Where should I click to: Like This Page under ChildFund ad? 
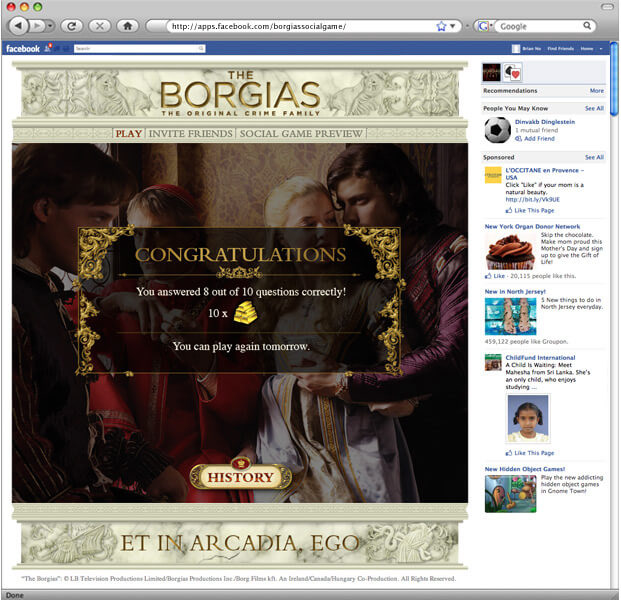(x=530, y=453)
